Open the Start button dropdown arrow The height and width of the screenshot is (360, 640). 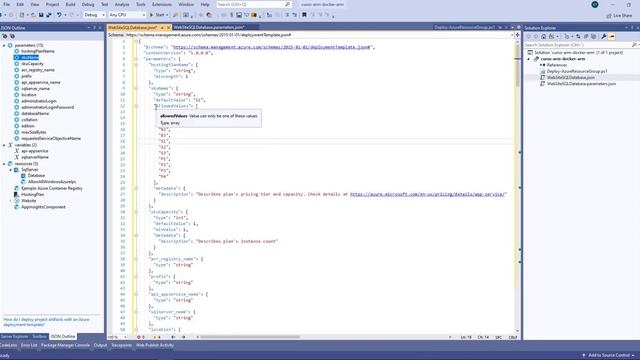pos(167,15)
